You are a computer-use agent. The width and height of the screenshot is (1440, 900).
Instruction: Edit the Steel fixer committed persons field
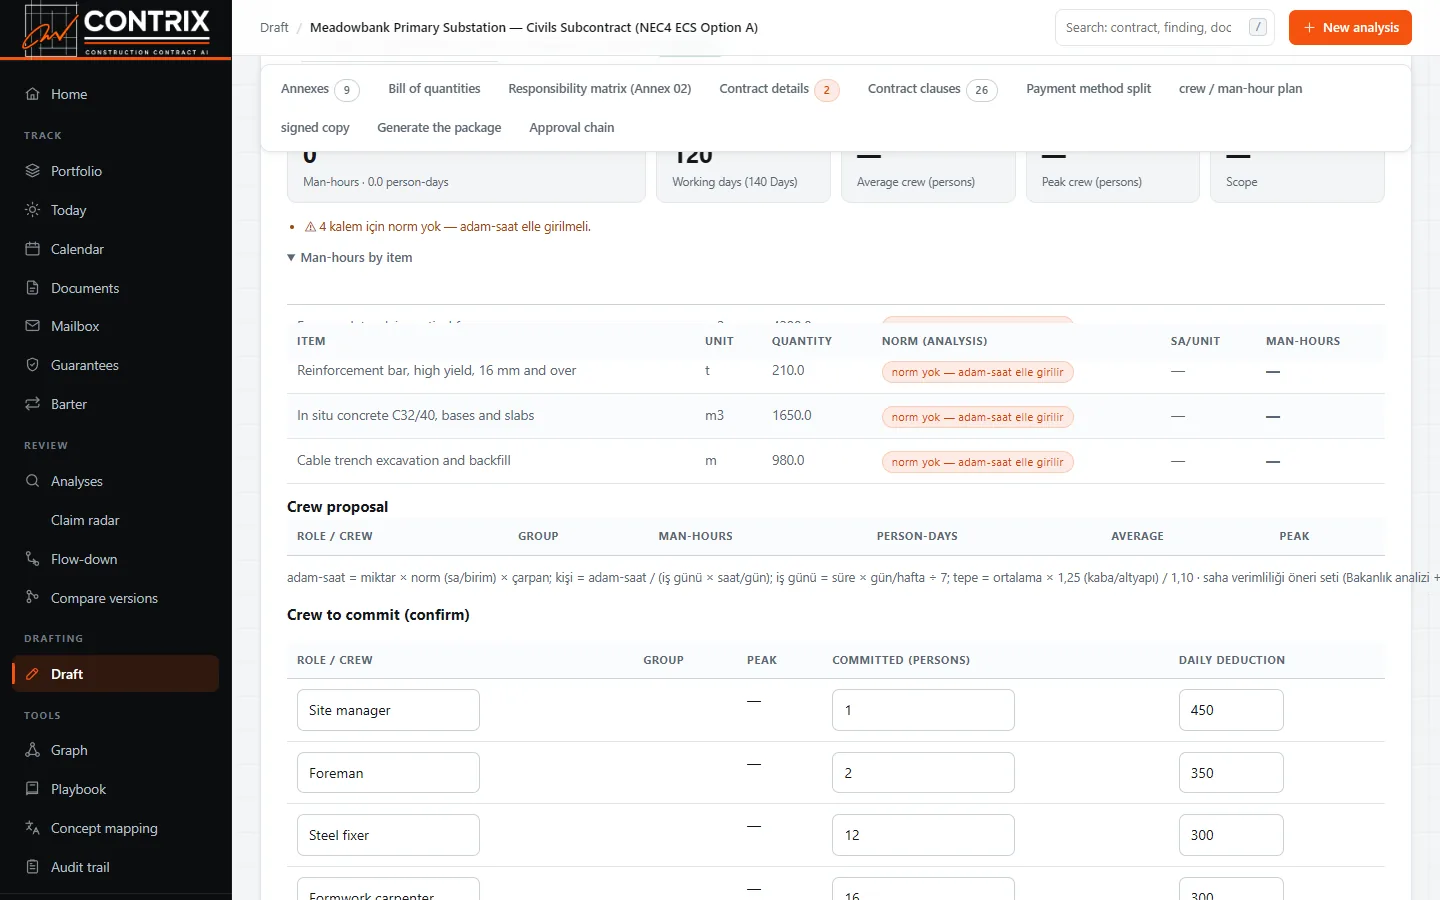923,835
